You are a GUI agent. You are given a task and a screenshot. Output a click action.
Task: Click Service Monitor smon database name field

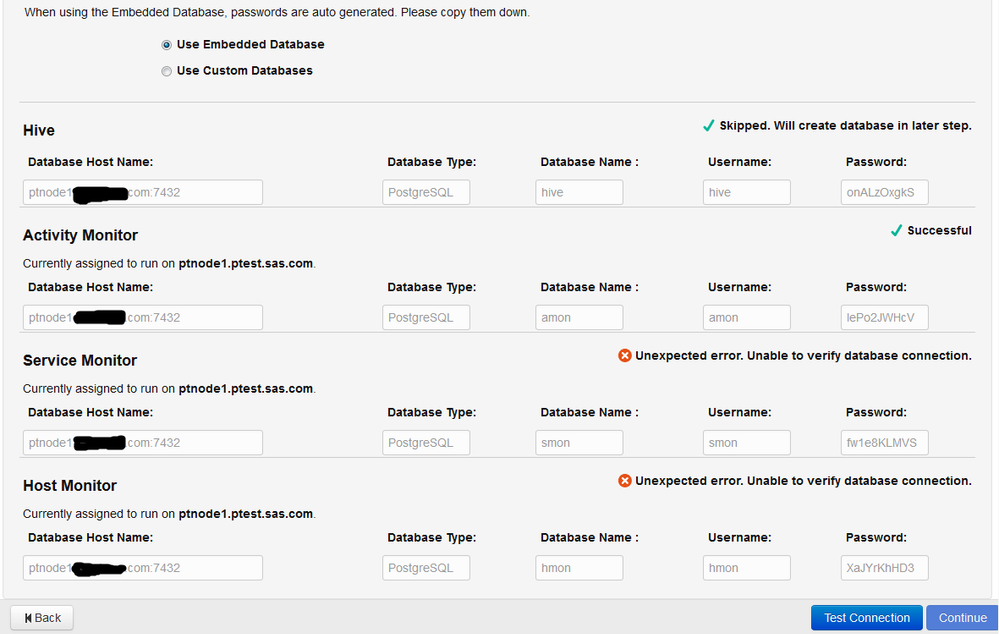tap(579, 442)
